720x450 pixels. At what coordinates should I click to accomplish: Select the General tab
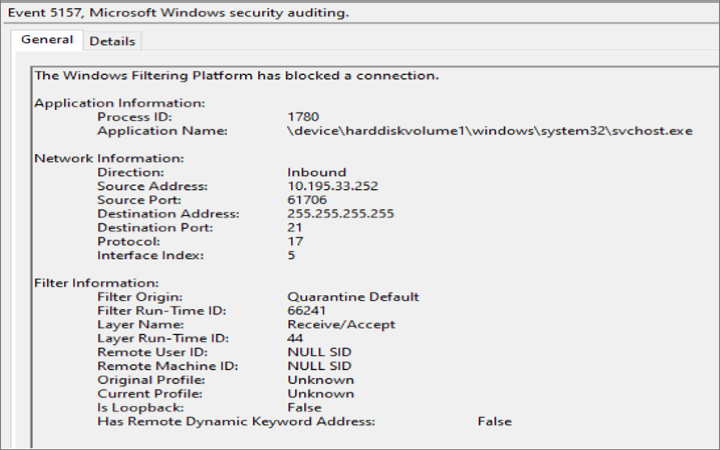47,40
